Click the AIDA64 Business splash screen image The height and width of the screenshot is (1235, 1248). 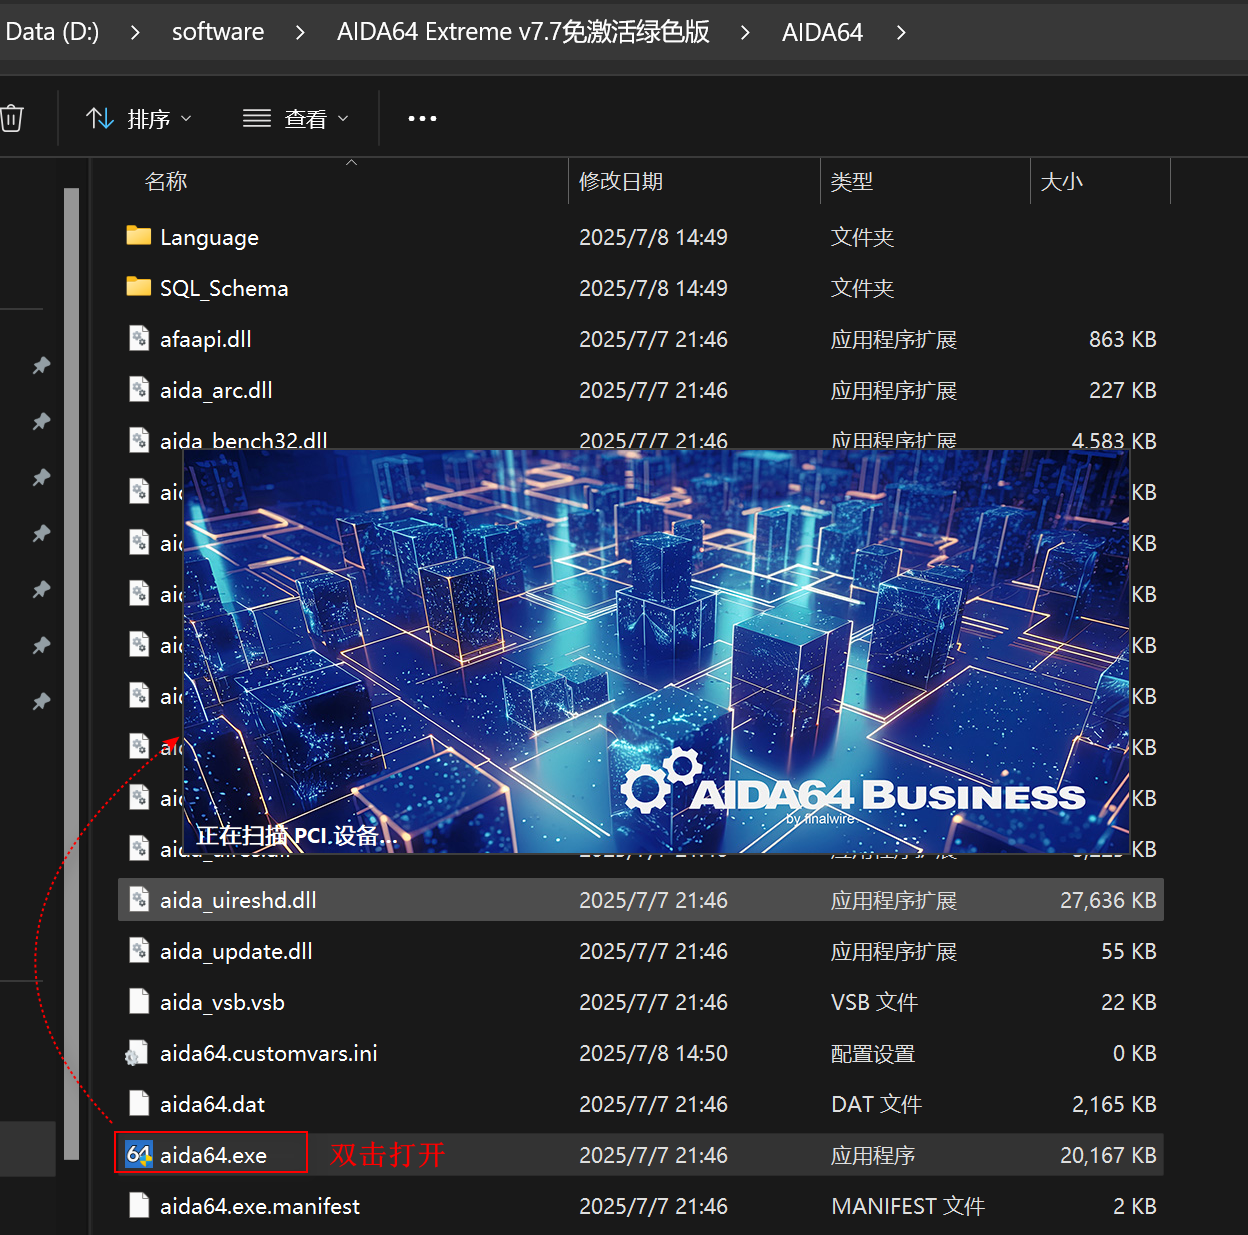(656, 651)
